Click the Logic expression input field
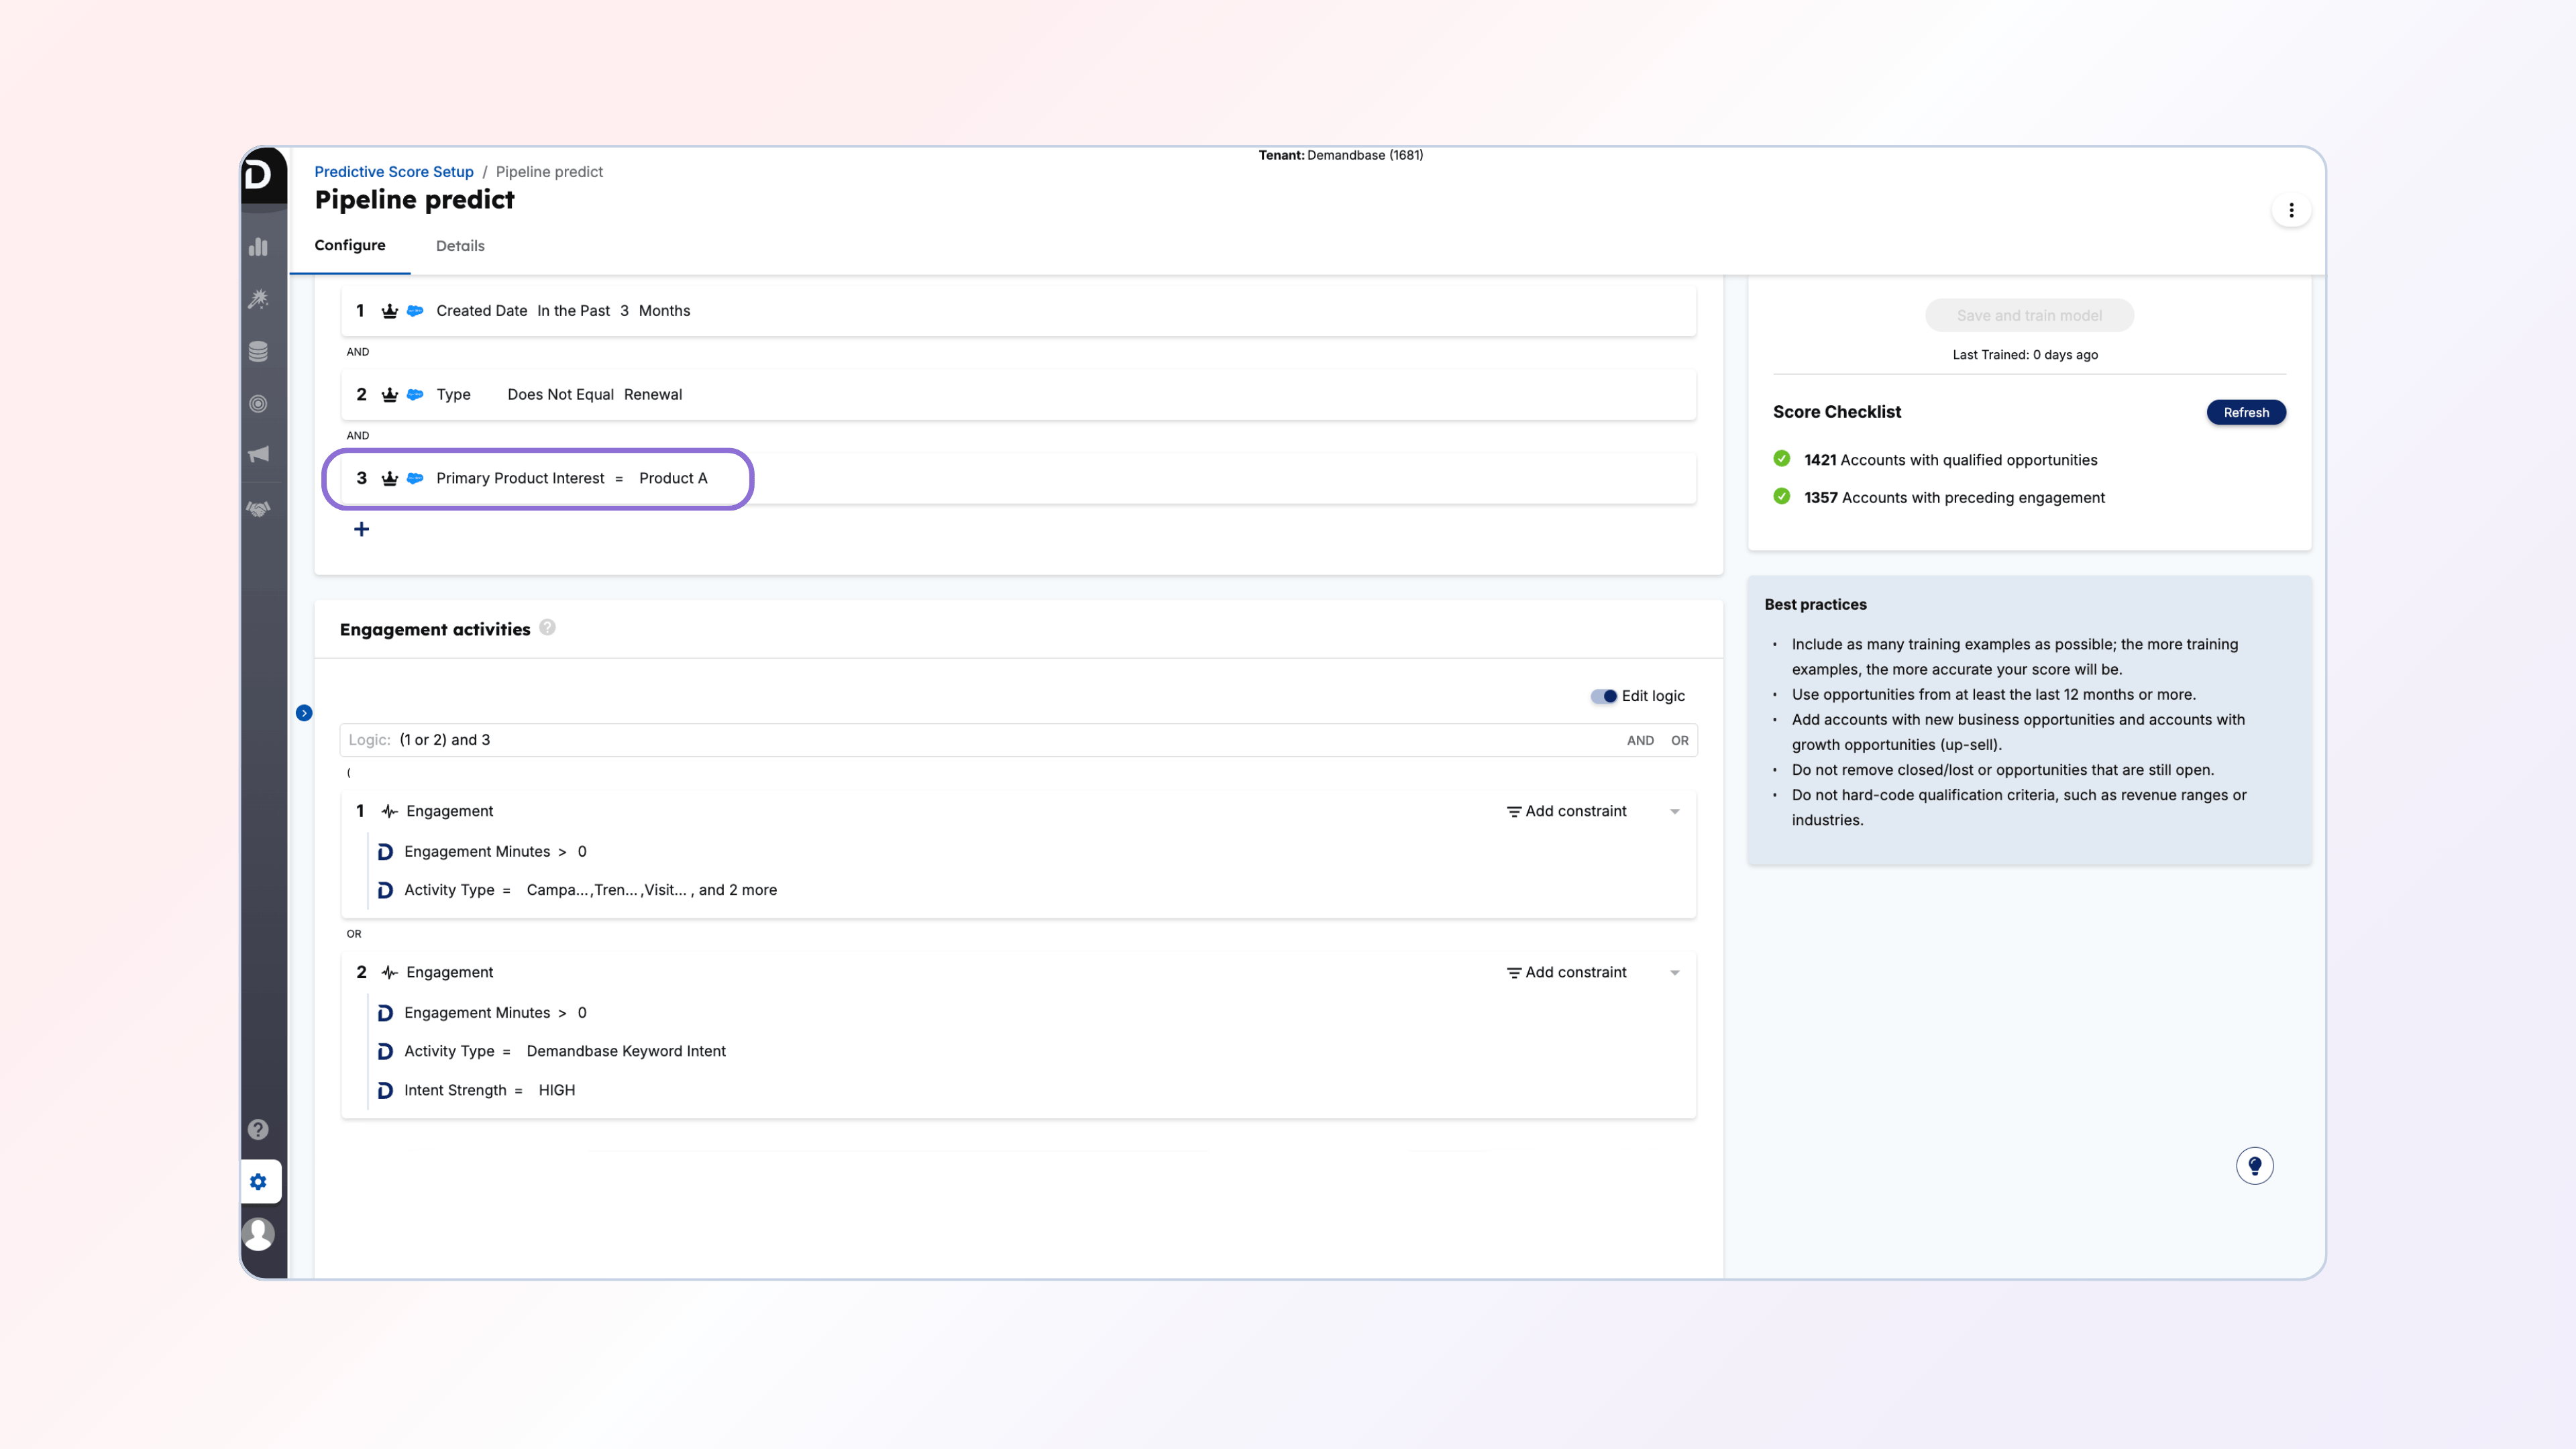Screen dimensions: 2576x1449 (x=1000, y=740)
